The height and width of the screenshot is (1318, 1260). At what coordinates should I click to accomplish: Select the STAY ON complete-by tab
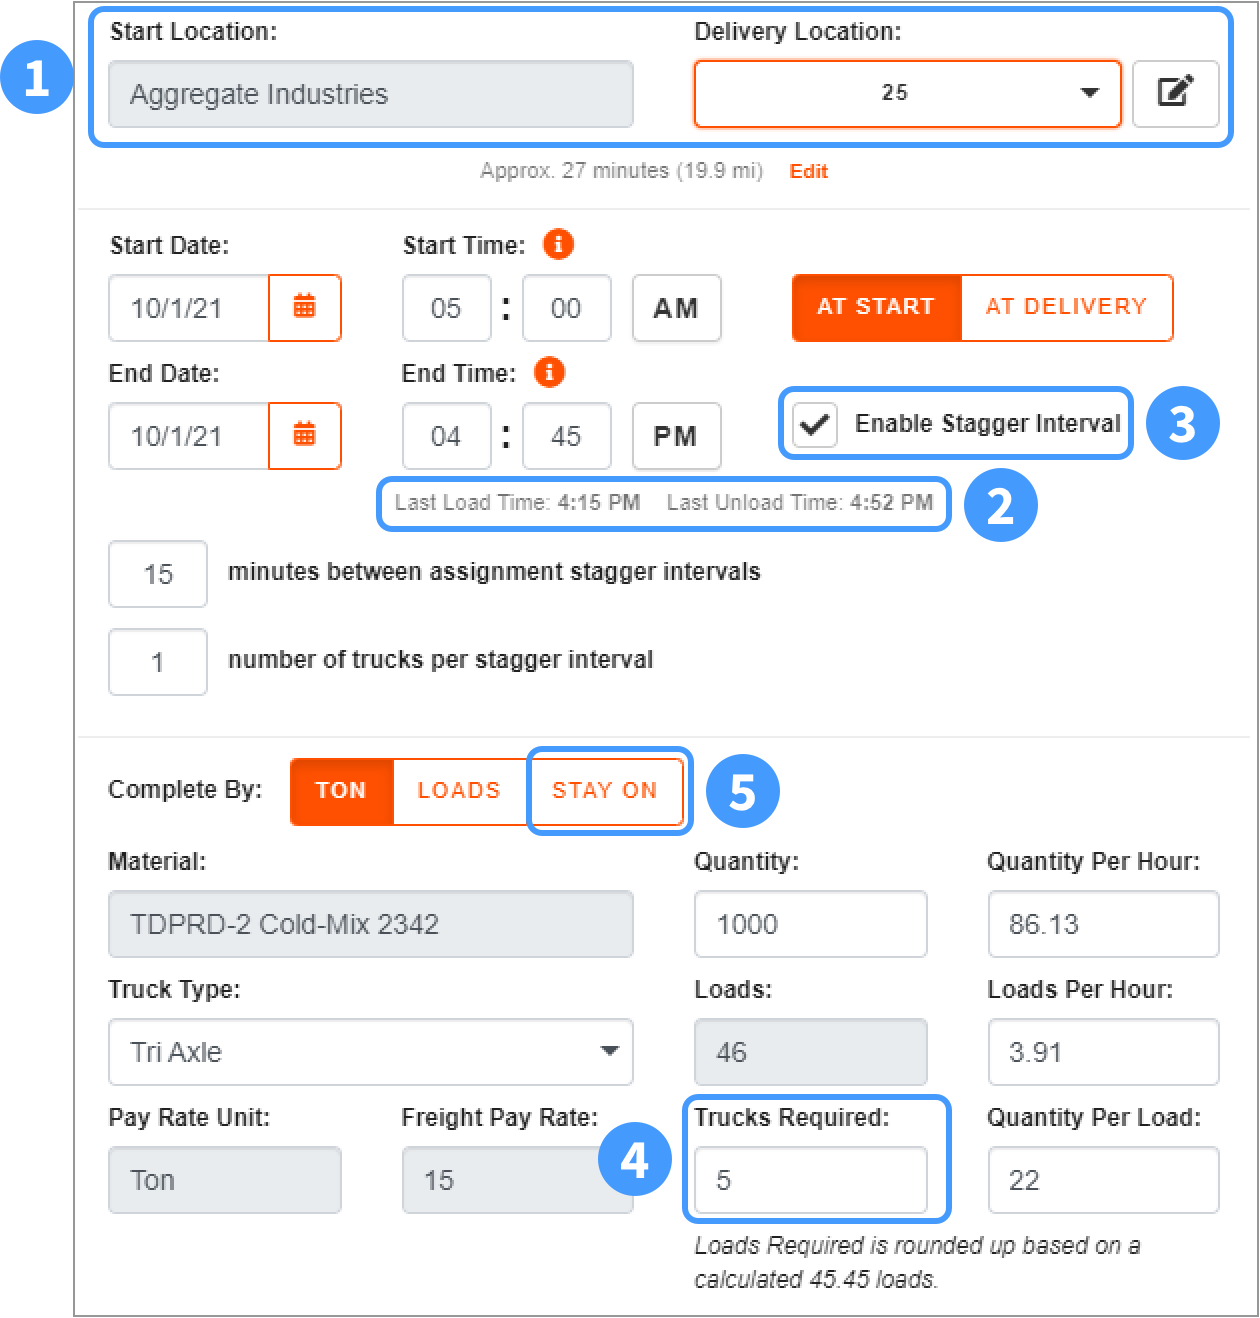click(605, 790)
